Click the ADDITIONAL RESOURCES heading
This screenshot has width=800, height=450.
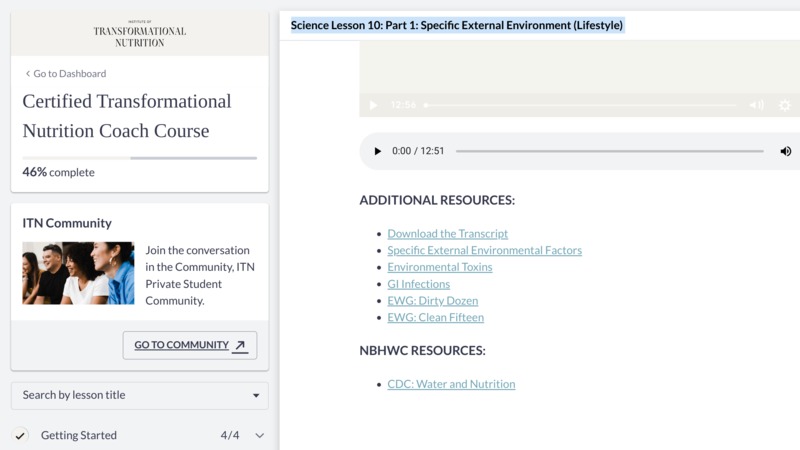point(437,200)
